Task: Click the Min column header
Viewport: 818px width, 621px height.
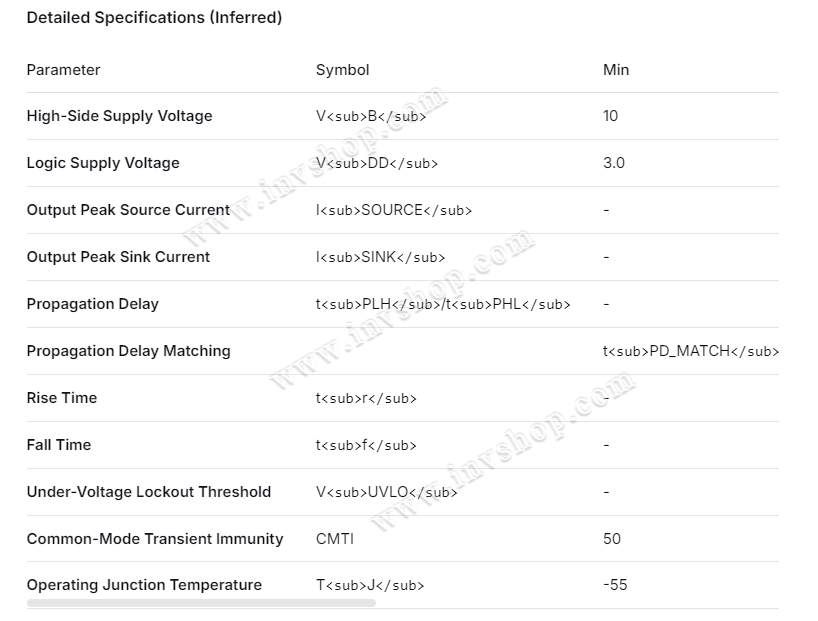Action: point(616,70)
